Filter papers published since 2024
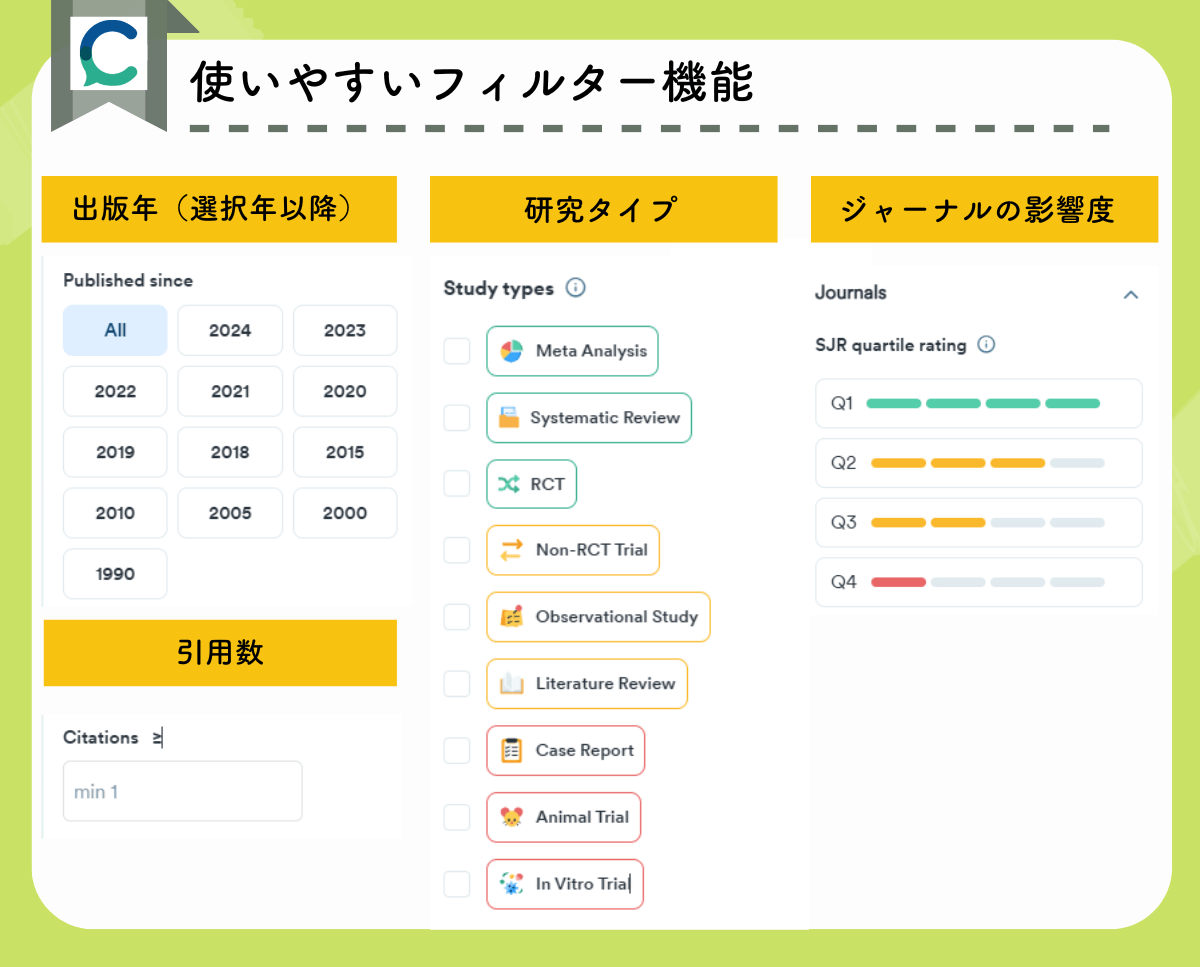The height and width of the screenshot is (967, 1200). point(230,330)
